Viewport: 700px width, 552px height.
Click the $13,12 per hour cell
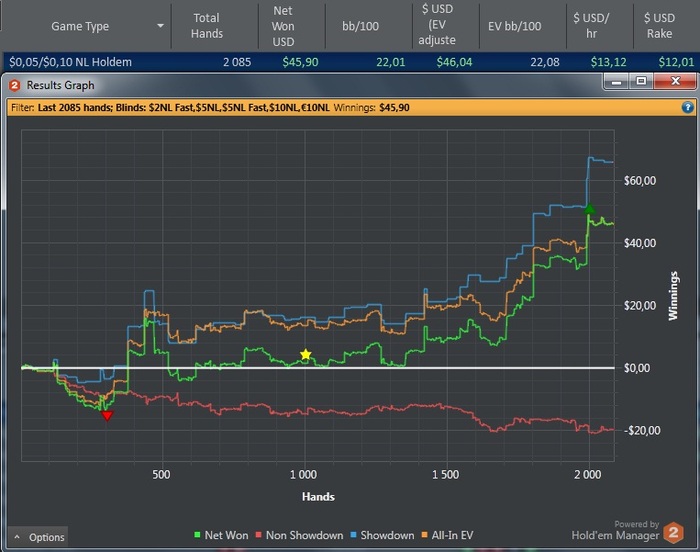pos(608,62)
